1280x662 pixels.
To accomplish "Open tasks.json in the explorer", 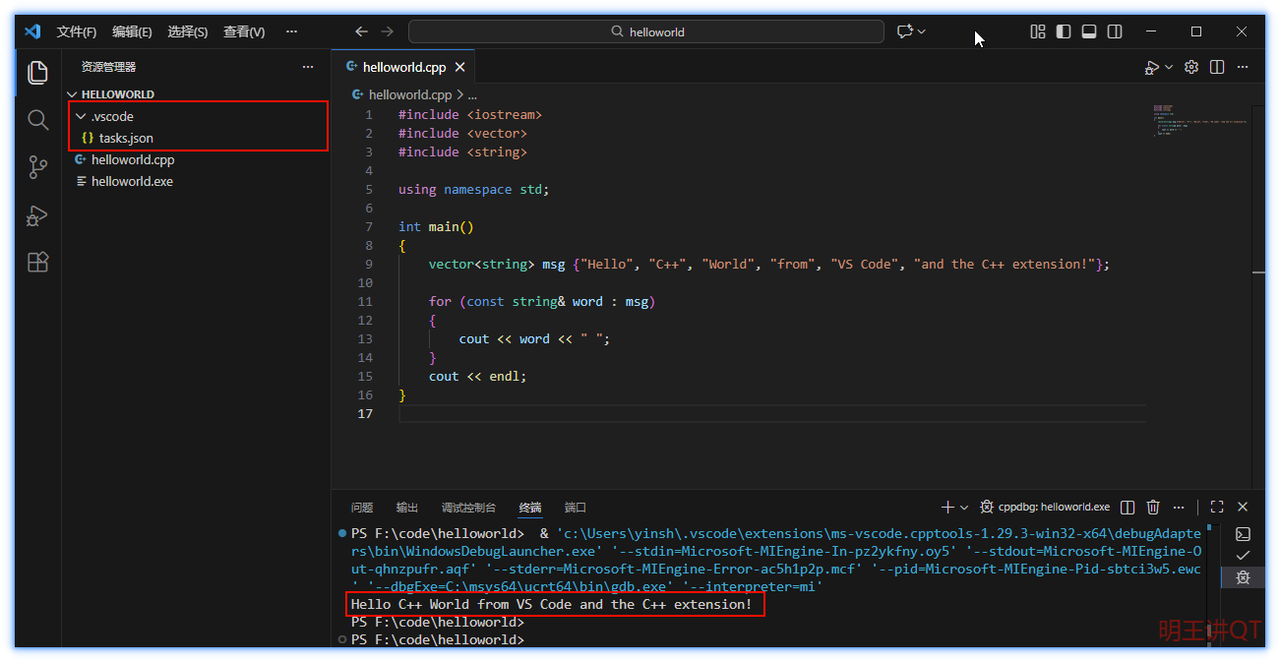I will pyautogui.click(x=125, y=138).
